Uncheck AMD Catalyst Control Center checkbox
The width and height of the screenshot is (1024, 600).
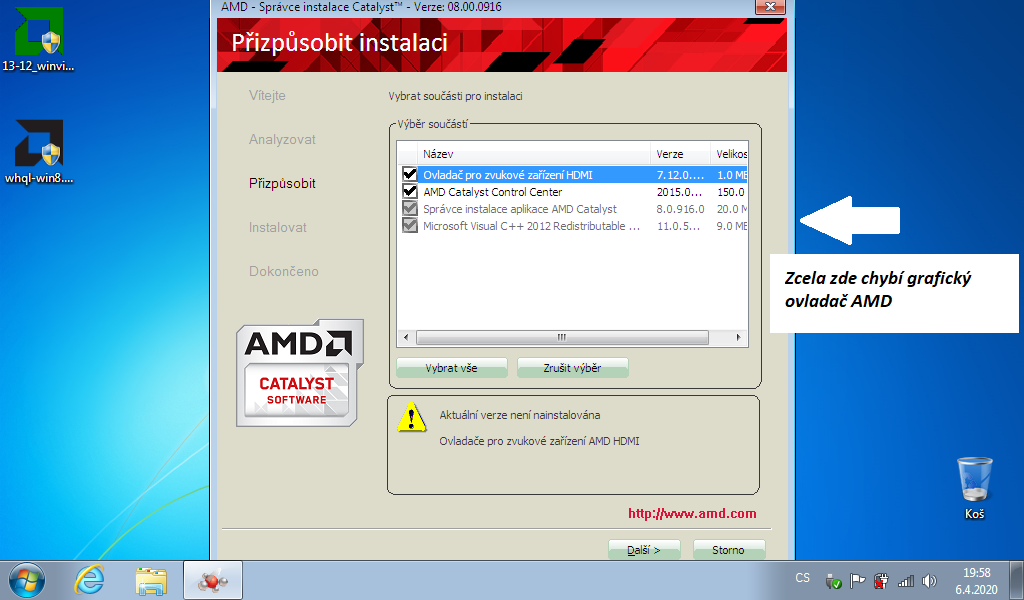point(409,191)
